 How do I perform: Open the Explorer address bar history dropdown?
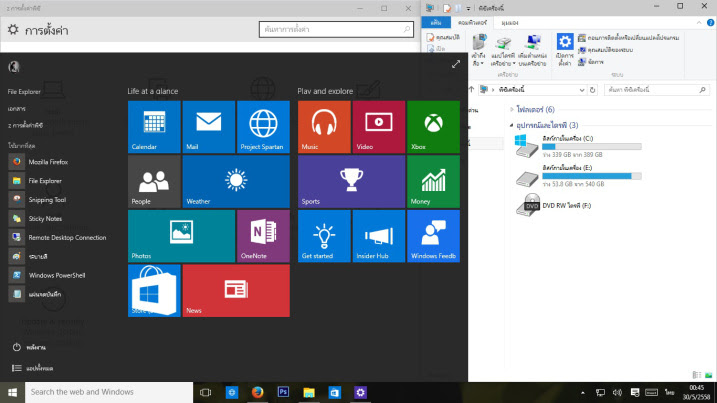click(582, 90)
